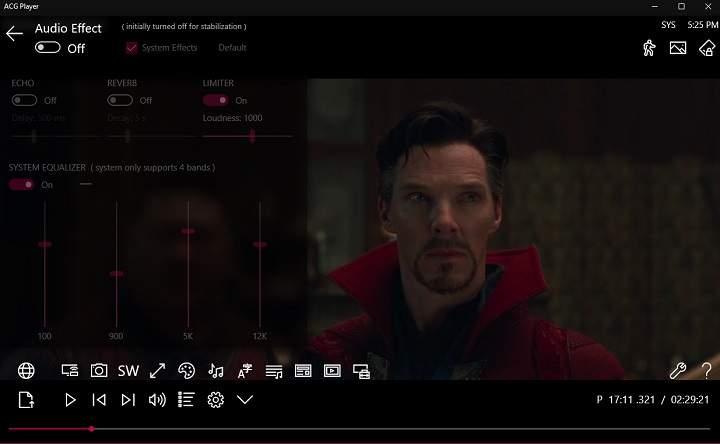The width and height of the screenshot is (720, 444).
Task: Open the music playlist lines icon
Action: tap(274, 371)
